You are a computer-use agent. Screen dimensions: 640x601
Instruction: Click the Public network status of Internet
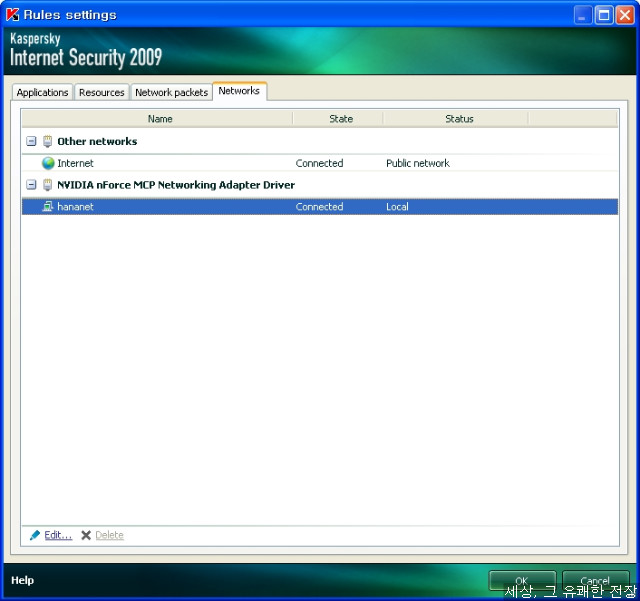point(418,163)
